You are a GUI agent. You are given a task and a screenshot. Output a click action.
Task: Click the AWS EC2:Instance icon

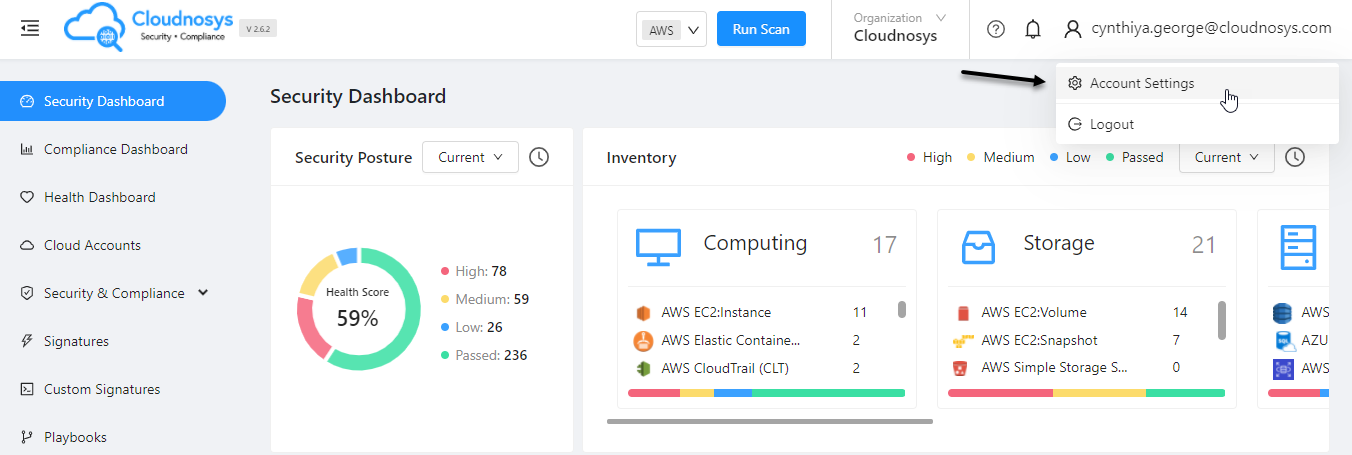(643, 313)
